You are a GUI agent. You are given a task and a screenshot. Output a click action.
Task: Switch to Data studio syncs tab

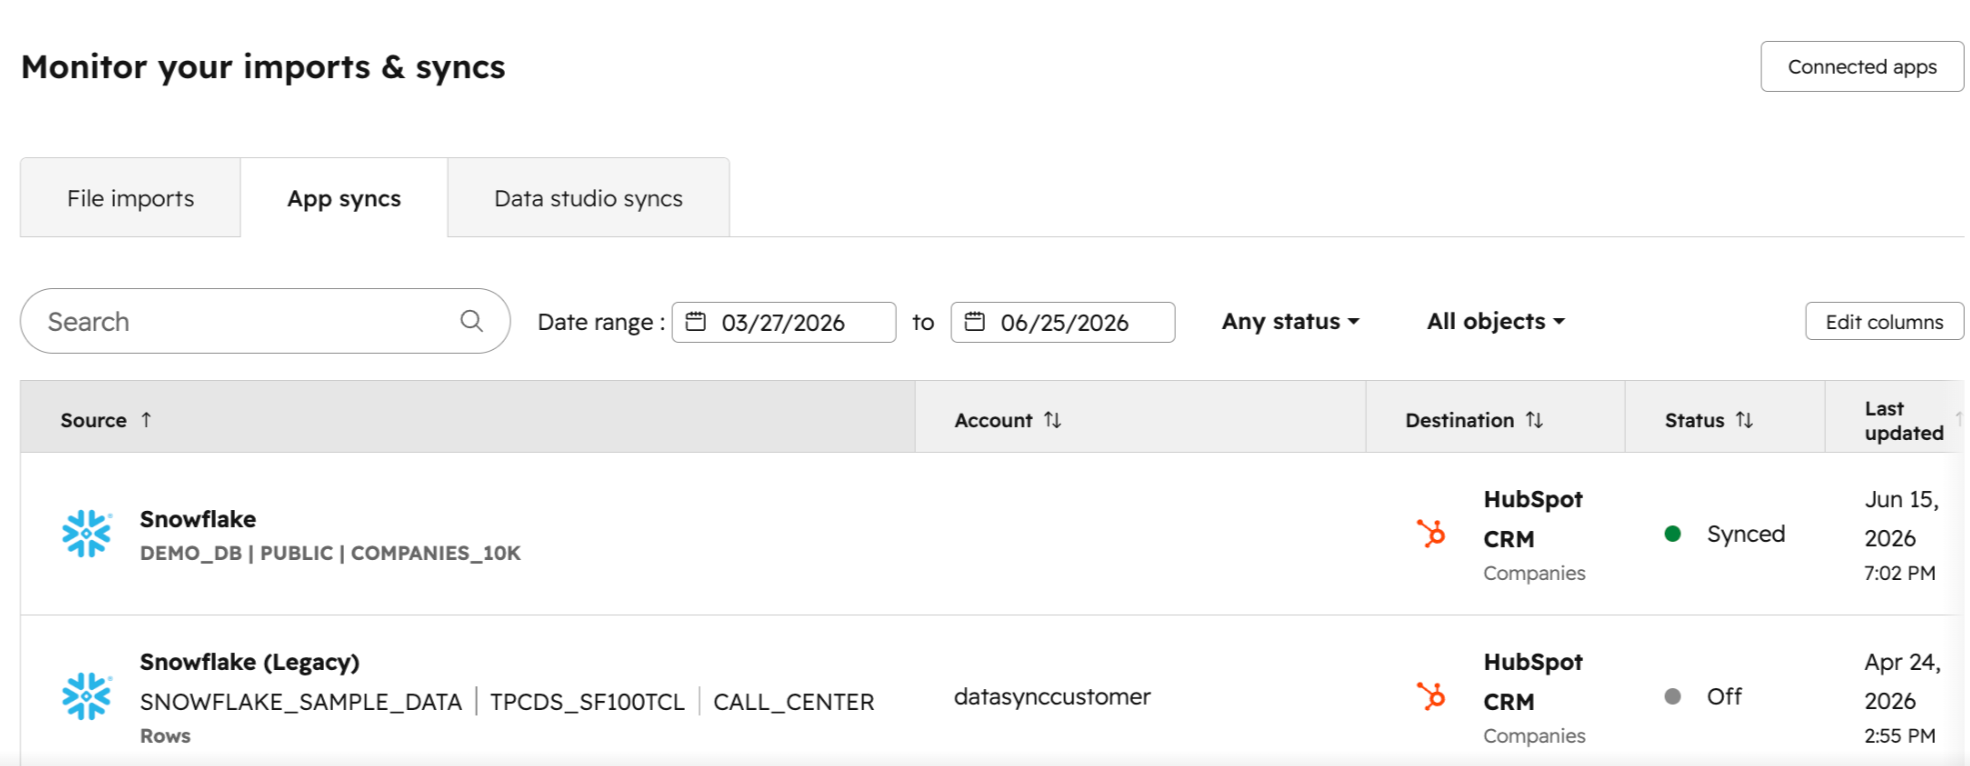click(x=588, y=198)
